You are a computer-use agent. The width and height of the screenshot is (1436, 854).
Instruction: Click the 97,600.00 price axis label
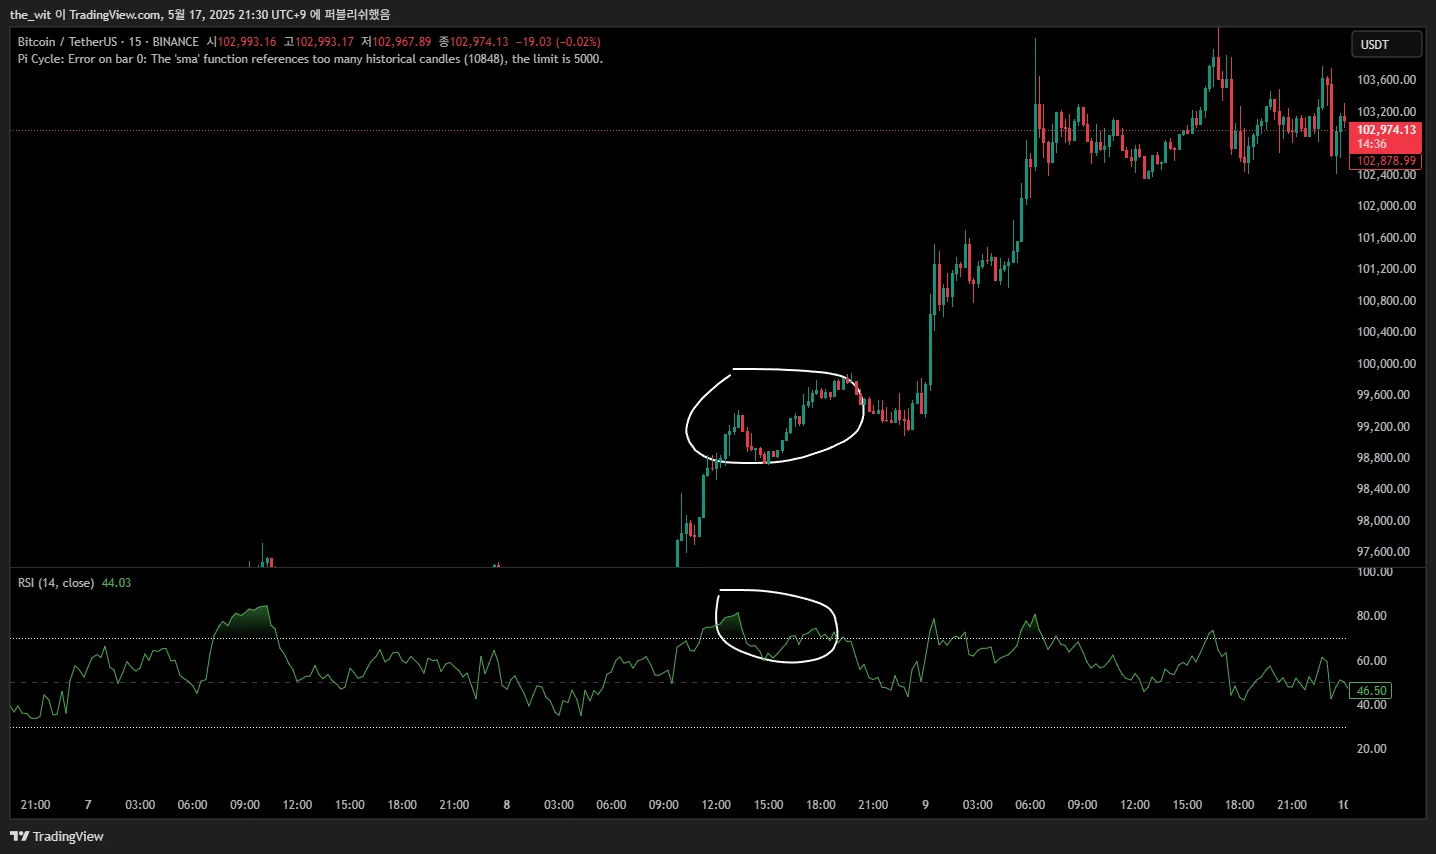click(x=1383, y=552)
